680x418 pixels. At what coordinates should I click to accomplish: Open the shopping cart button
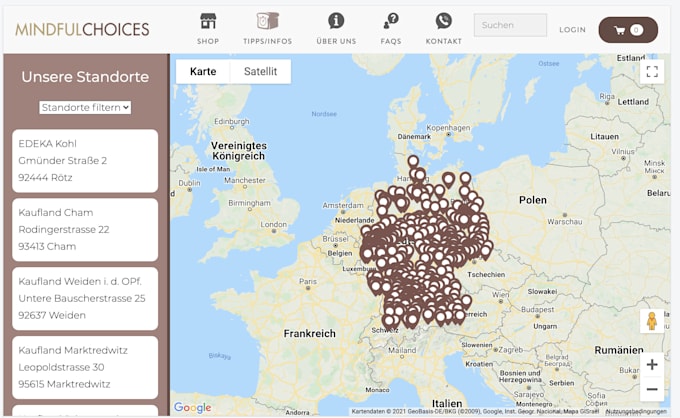pos(628,30)
